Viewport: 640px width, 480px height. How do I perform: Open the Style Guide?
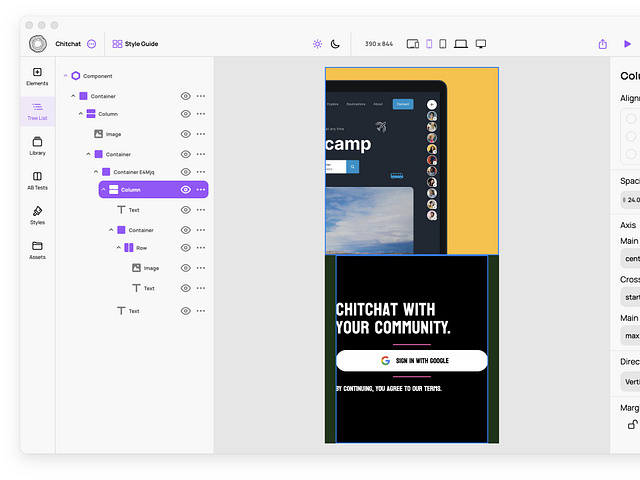click(135, 44)
